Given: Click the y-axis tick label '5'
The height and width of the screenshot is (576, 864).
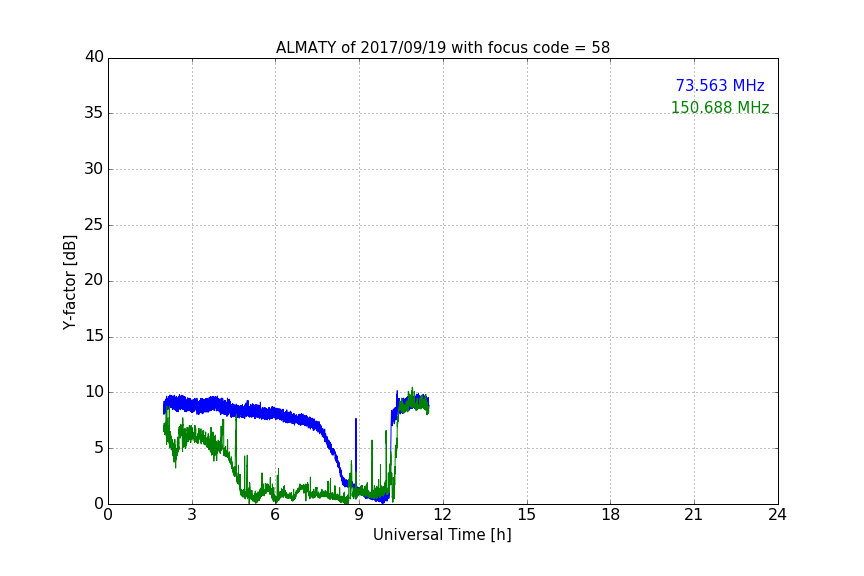Looking at the screenshot, I should (x=99, y=448).
